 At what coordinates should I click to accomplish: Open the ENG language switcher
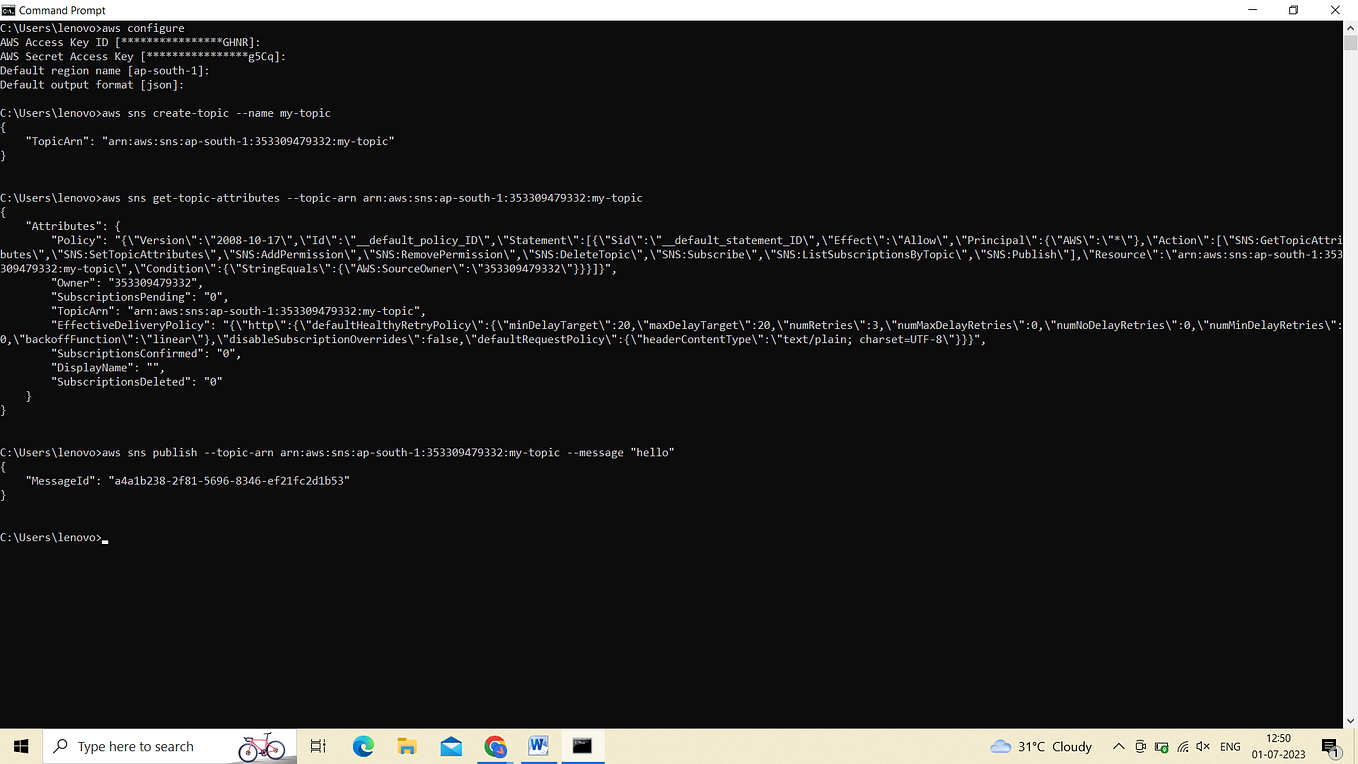[x=1229, y=746]
